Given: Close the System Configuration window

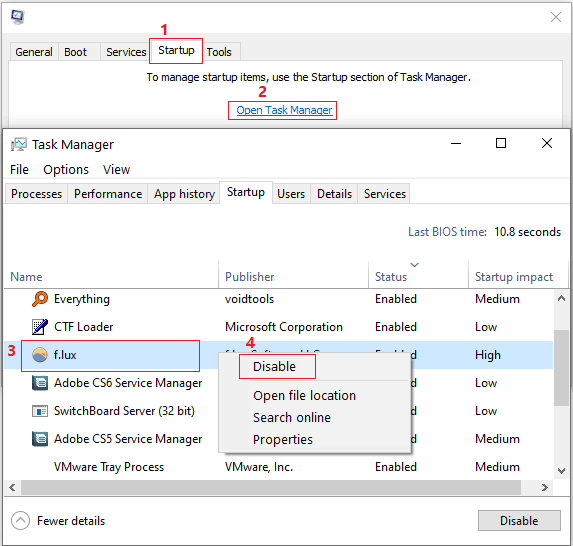Looking at the screenshot, I should (556, 17).
